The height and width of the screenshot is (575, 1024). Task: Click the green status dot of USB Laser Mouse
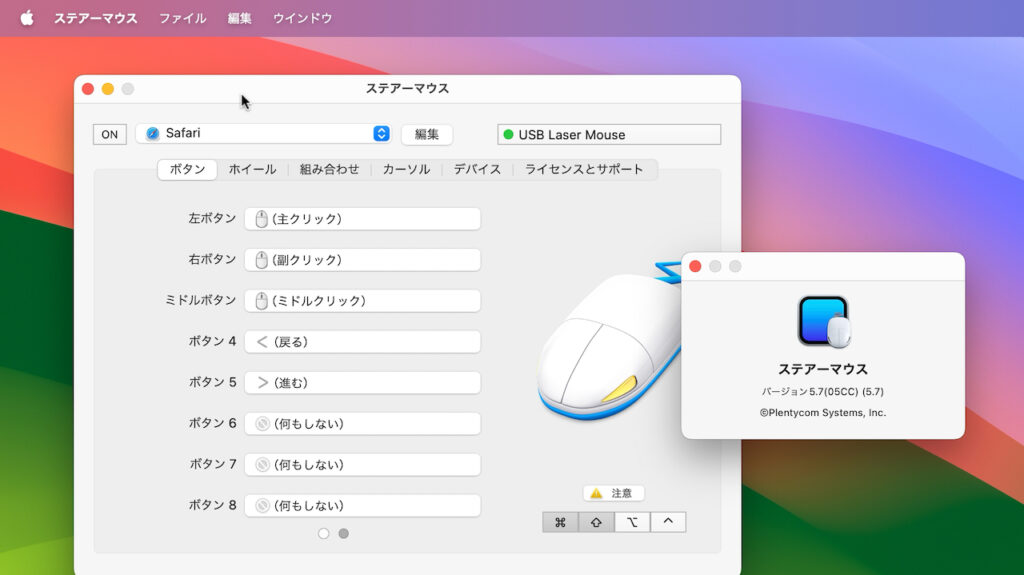click(508, 135)
